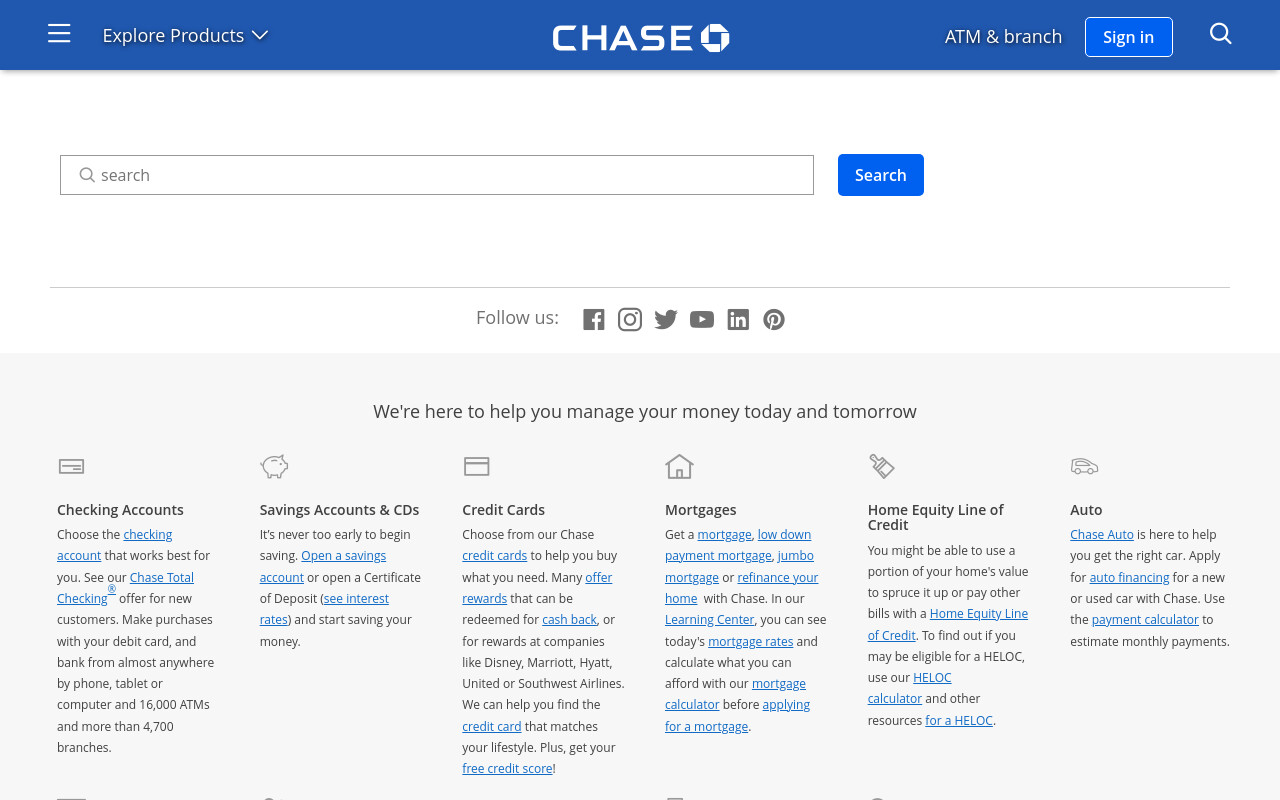Image resolution: width=1280 pixels, height=800 pixels.
Task: Open Chase Twitter page
Action: pyautogui.click(x=666, y=320)
